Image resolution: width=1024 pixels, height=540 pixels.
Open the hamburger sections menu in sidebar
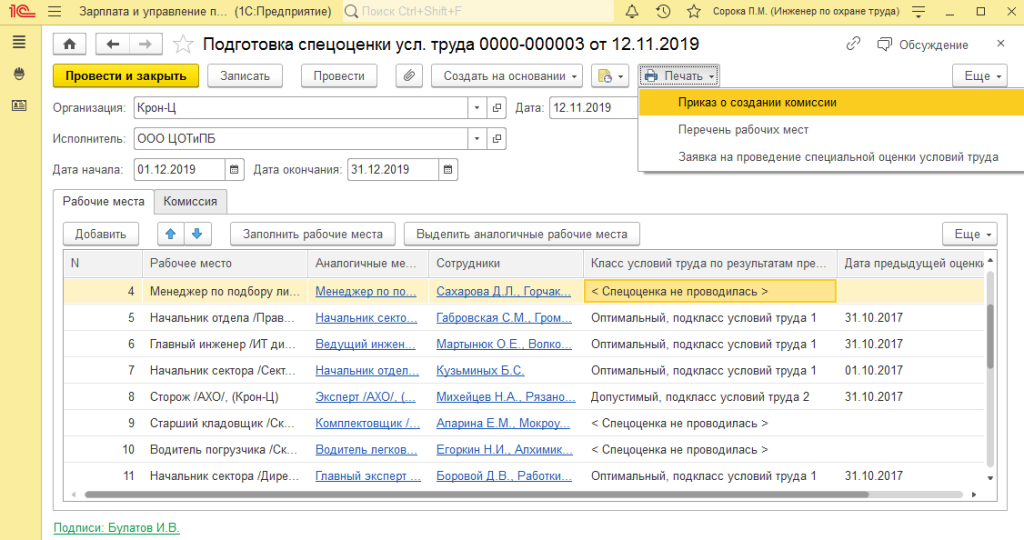click(x=18, y=42)
